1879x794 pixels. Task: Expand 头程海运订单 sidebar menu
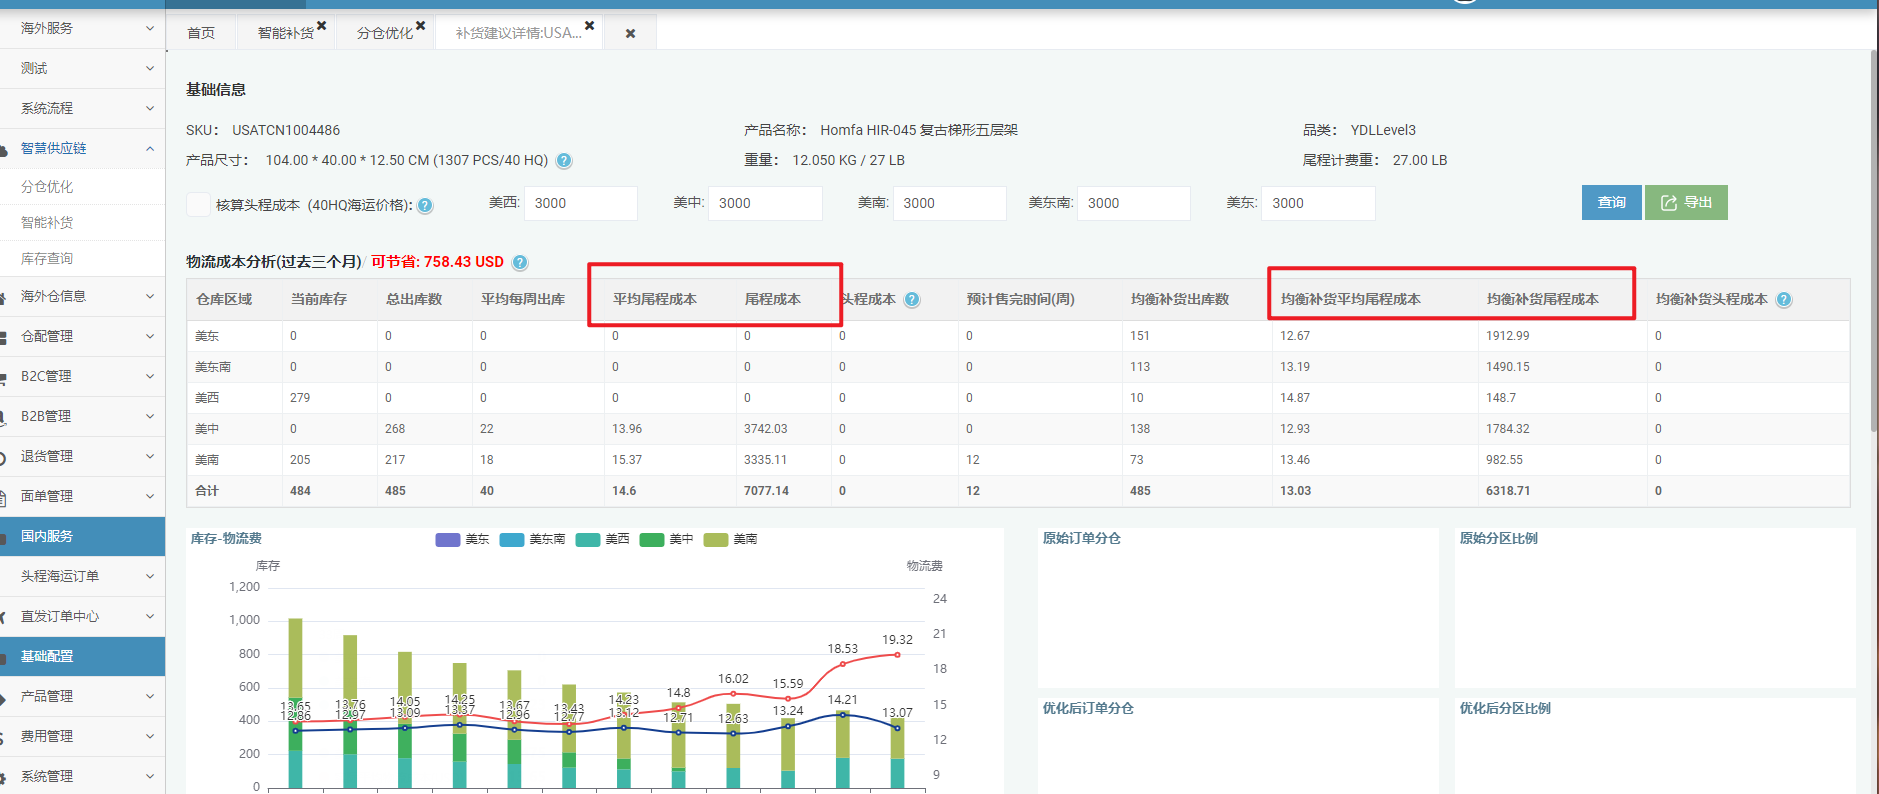click(82, 576)
